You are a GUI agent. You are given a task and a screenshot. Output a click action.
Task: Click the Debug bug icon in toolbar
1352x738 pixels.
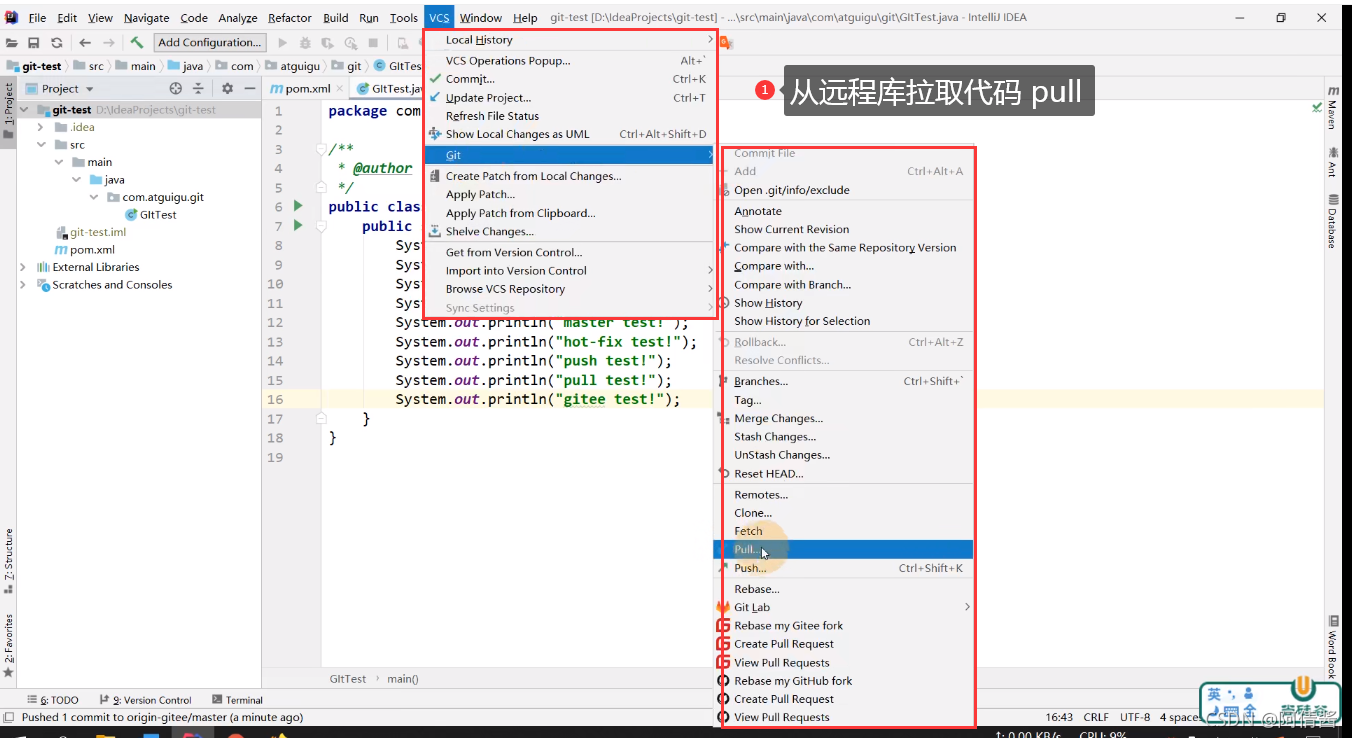click(305, 43)
